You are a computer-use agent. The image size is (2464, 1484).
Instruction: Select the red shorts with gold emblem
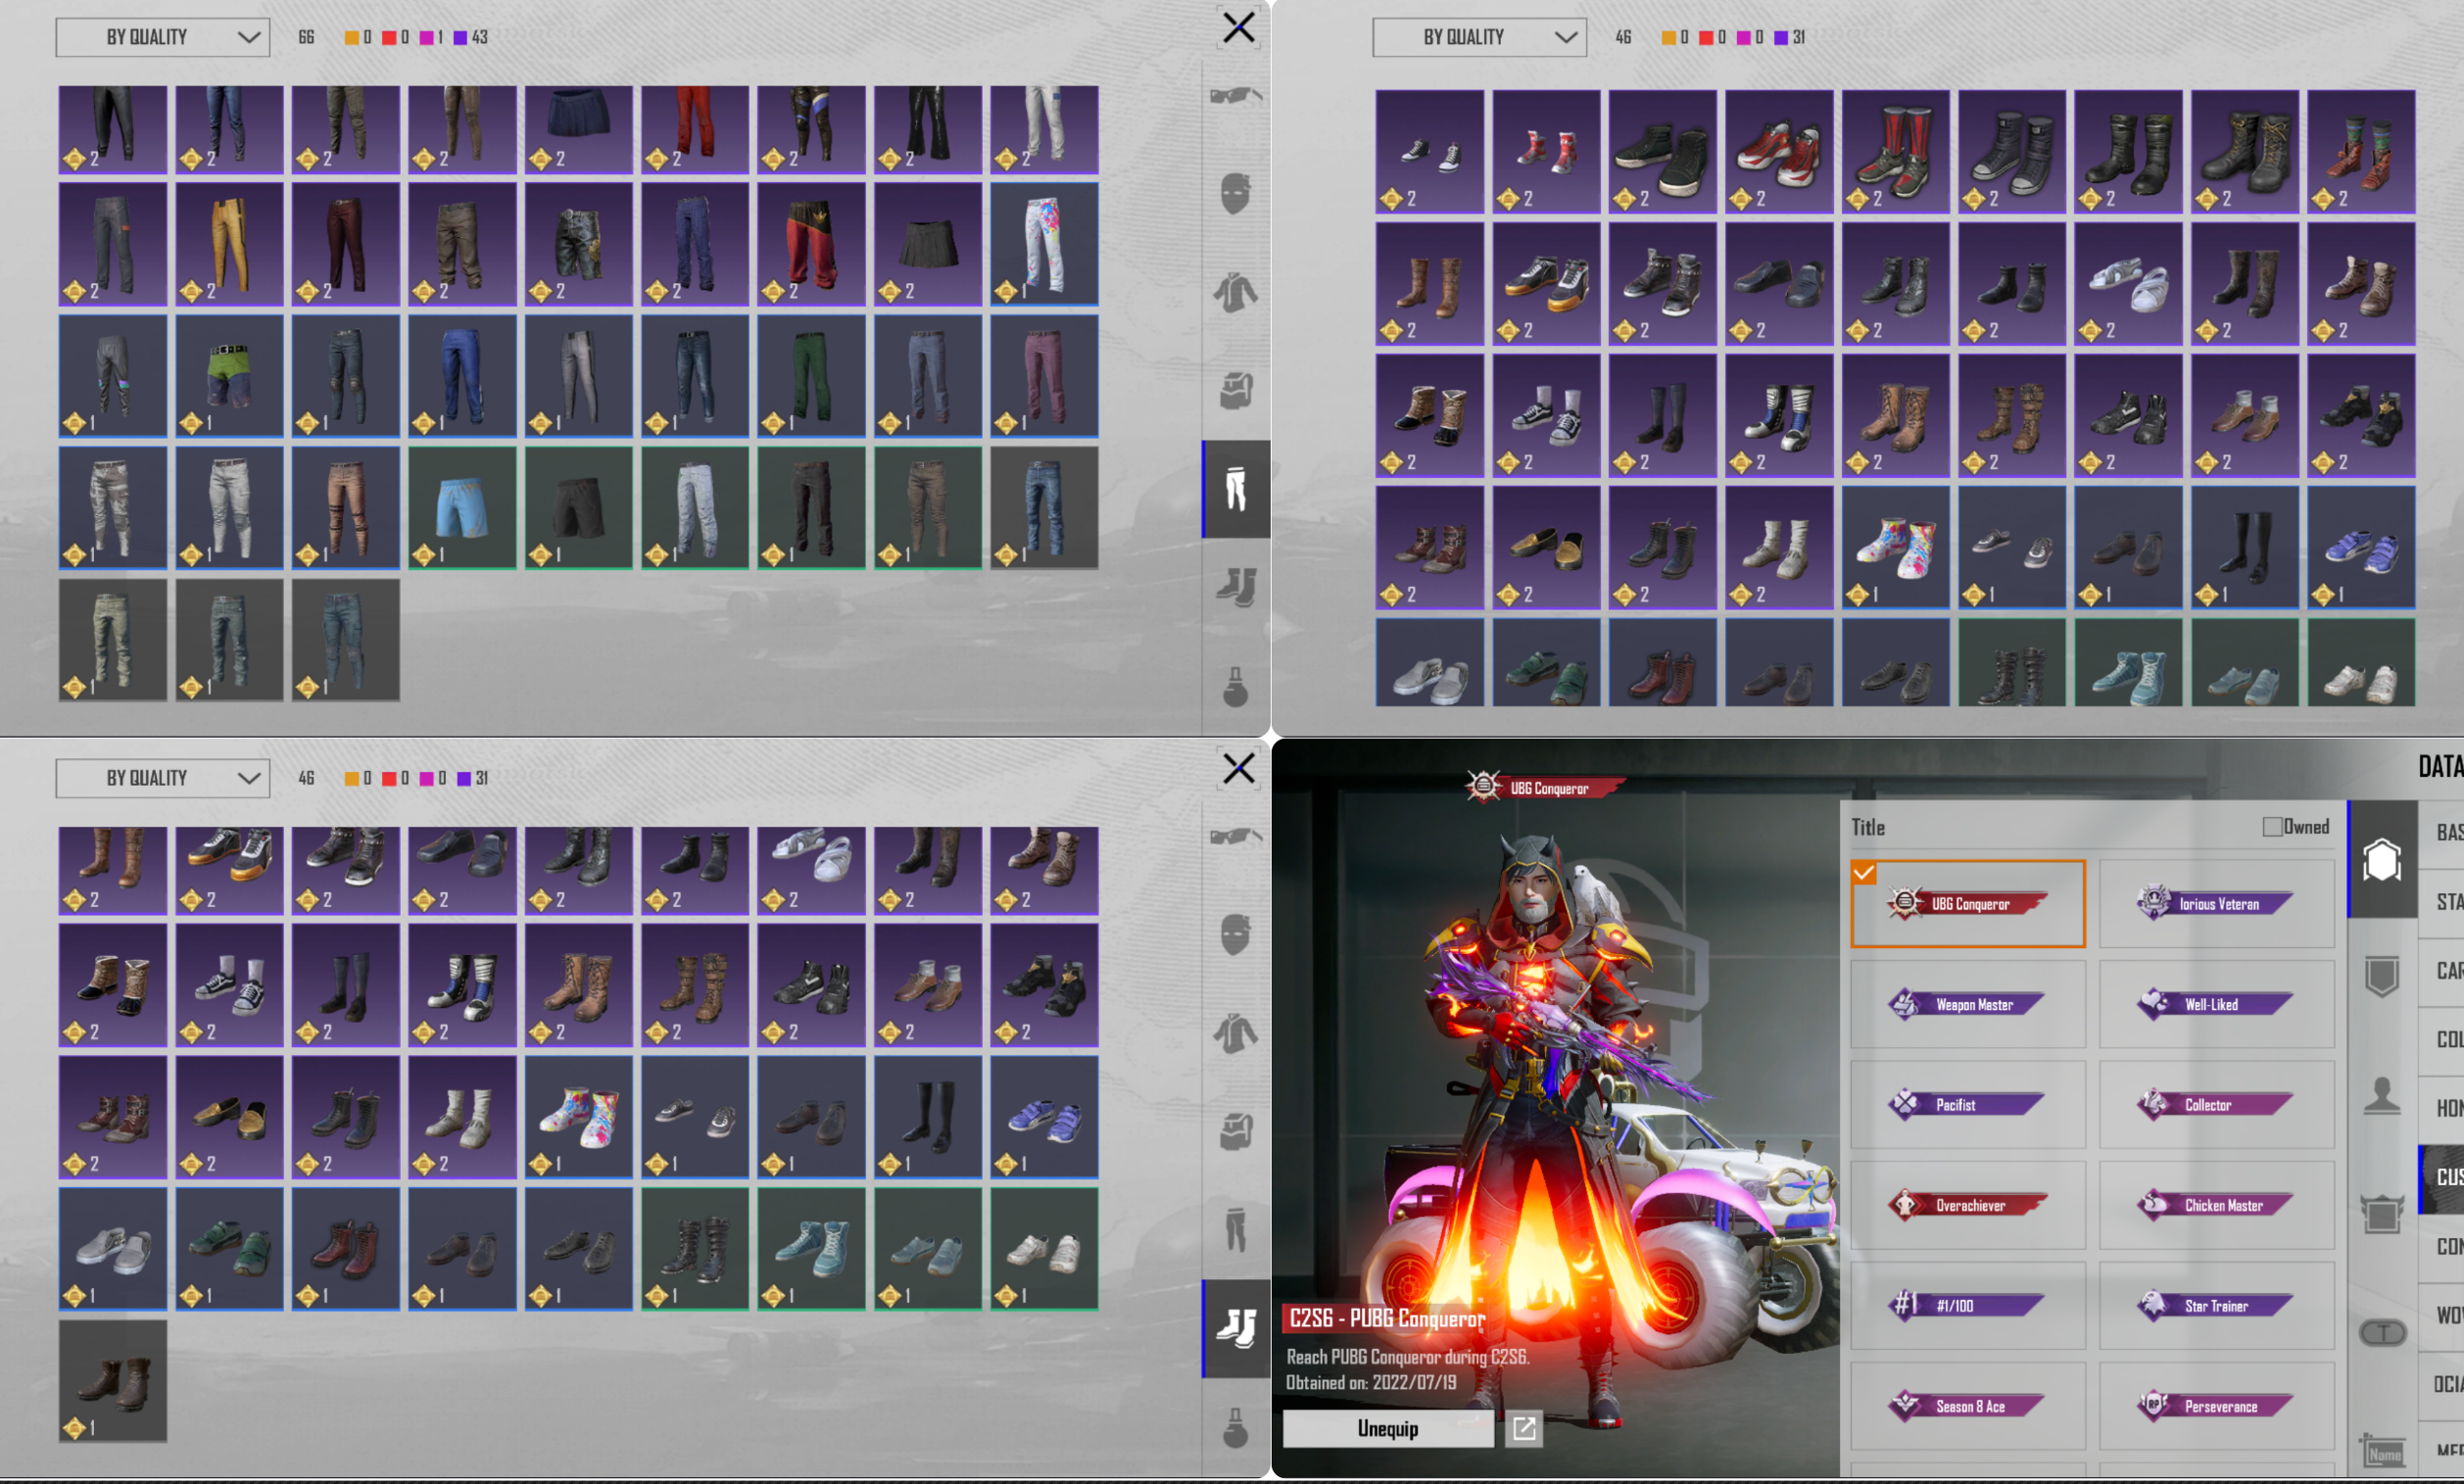tap(811, 244)
